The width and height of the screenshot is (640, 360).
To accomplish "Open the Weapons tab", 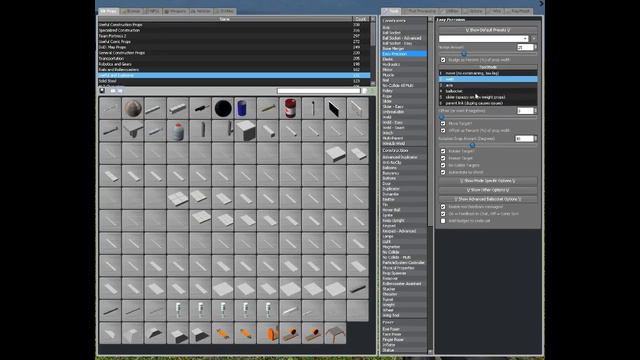I will (176, 11).
